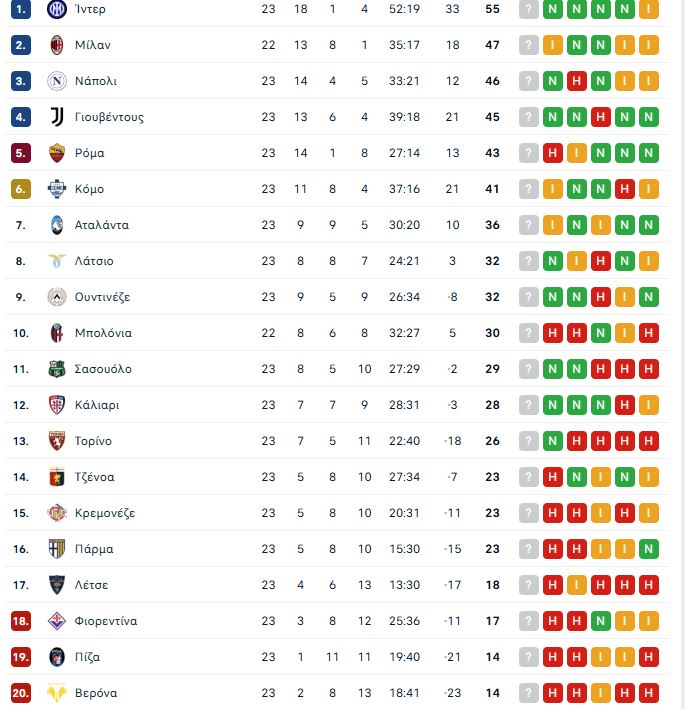Click Πίζα's grey question mark badge

(529, 657)
